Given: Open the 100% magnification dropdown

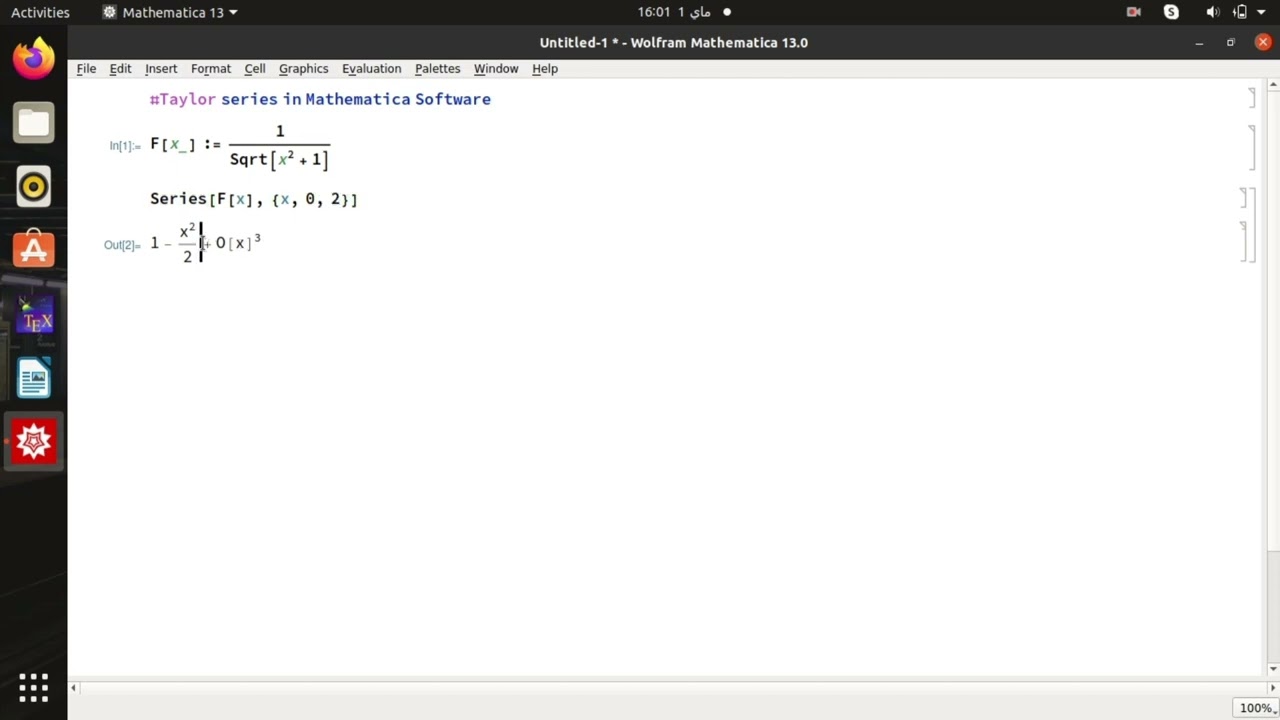Looking at the screenshot, I should click(1256, 708).
